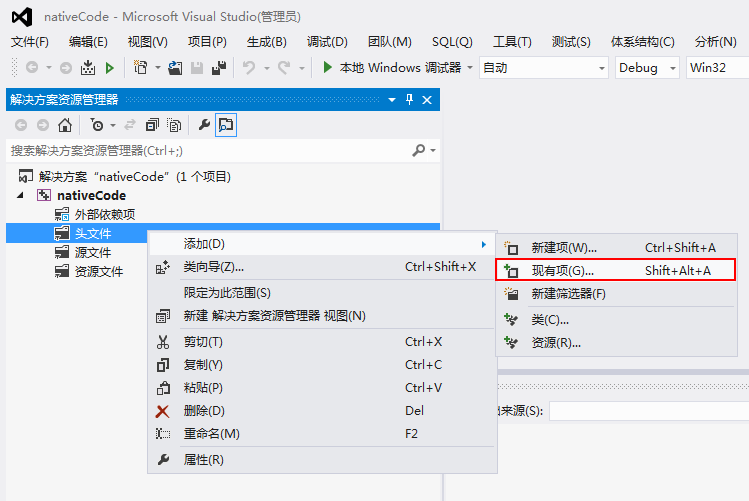Image resolution: width=749 pixels, height=501 pixels.
Task: Click the Open File toolbar icon
Action: tap(175, 68)
